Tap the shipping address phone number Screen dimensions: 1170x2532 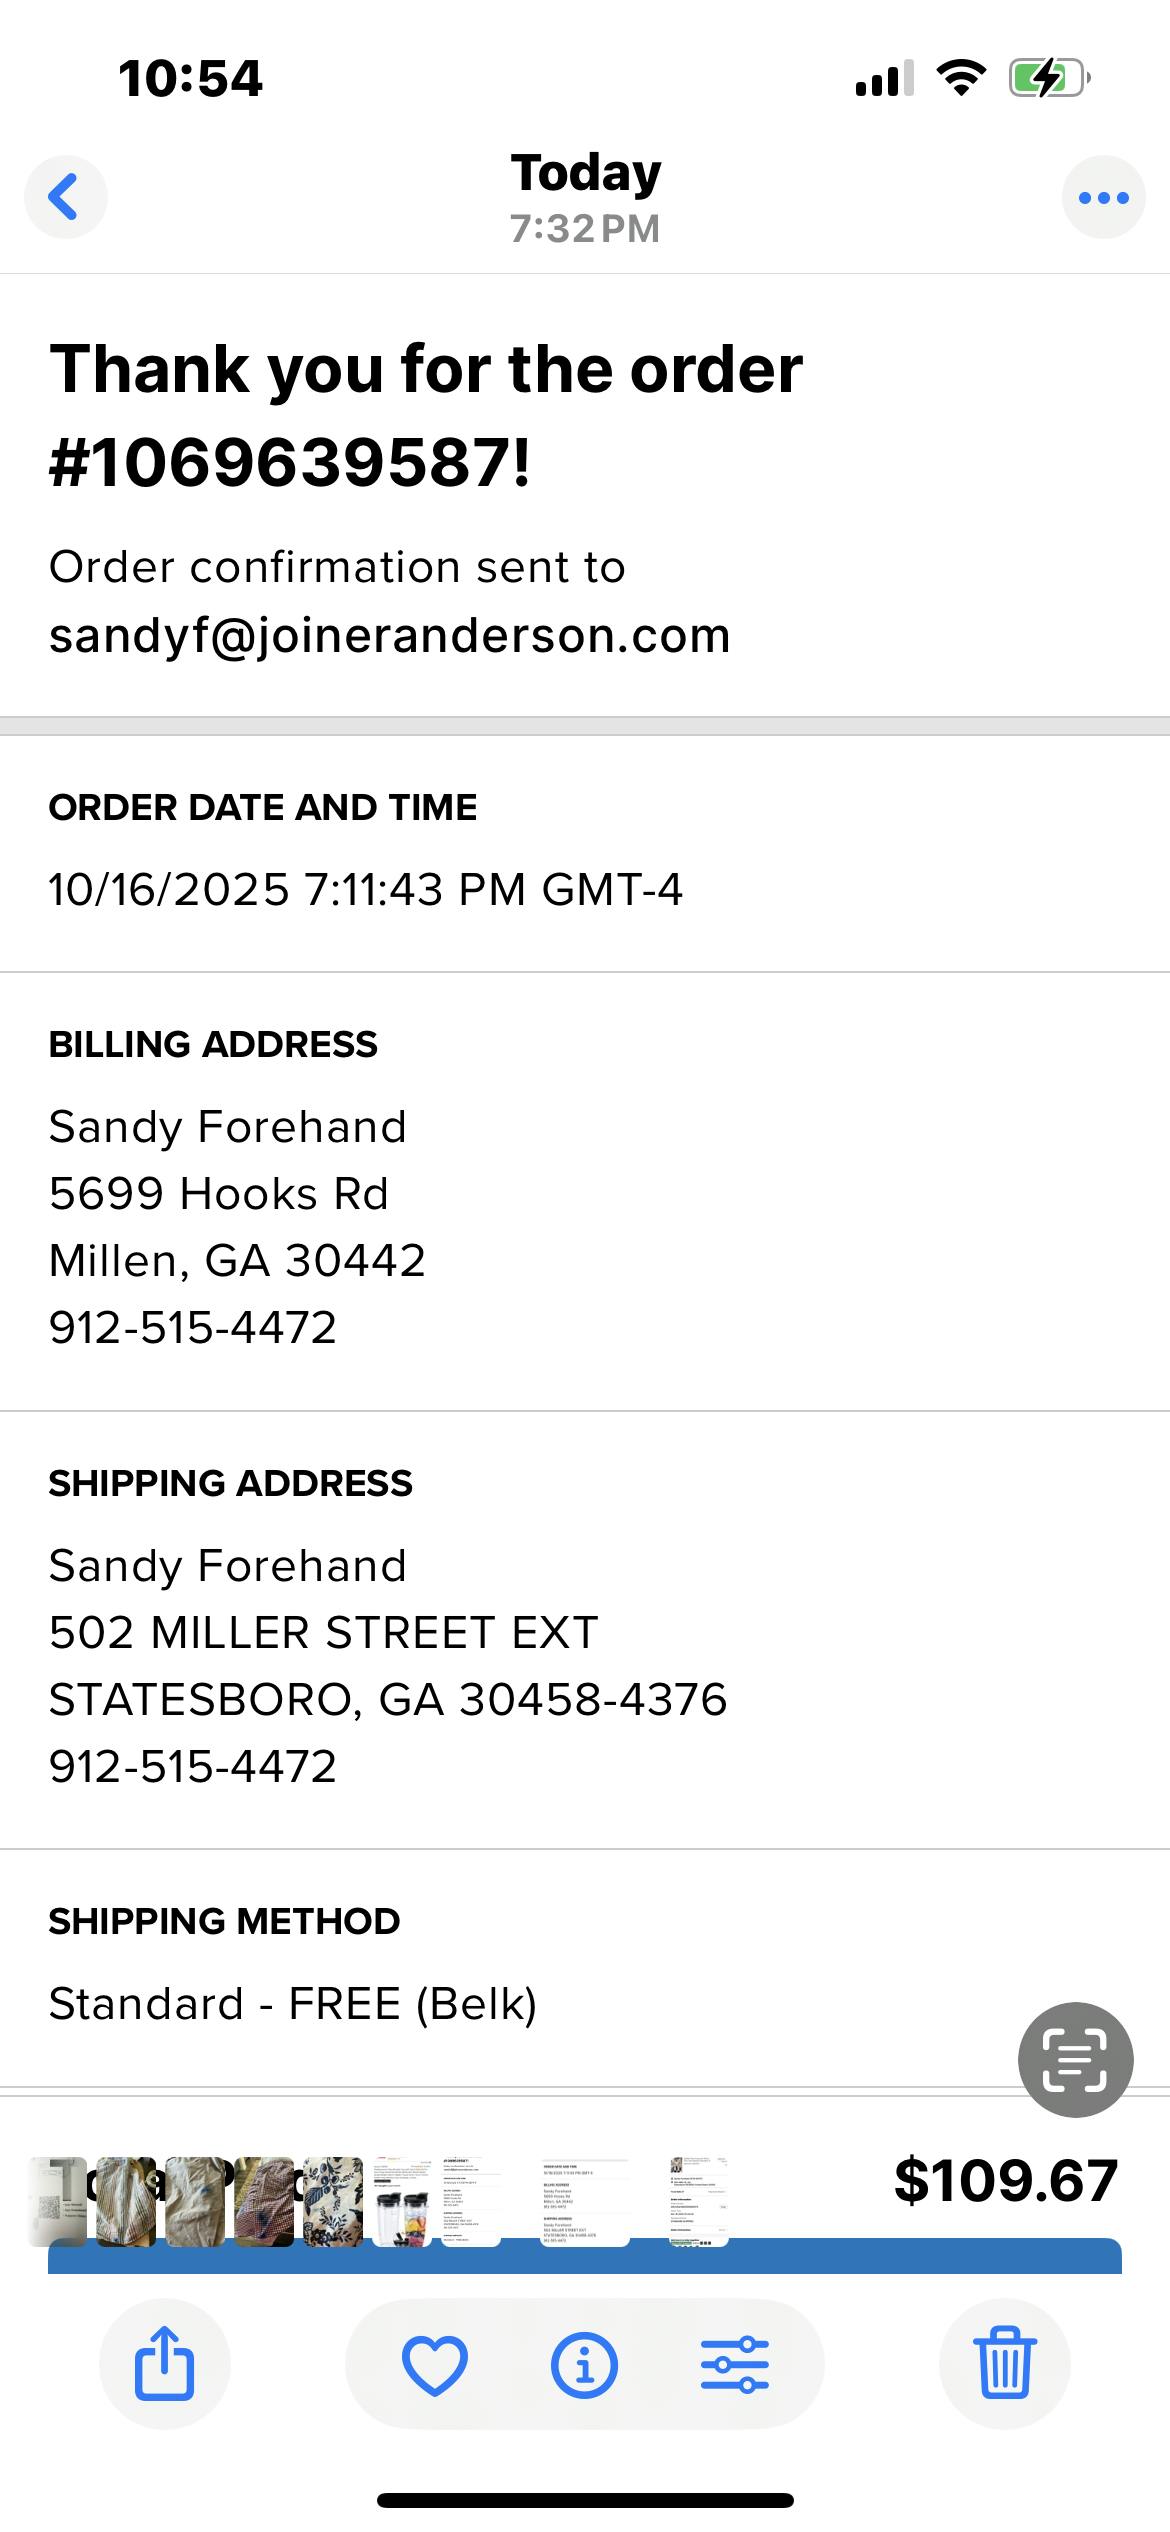click(x=193, y=1766)
